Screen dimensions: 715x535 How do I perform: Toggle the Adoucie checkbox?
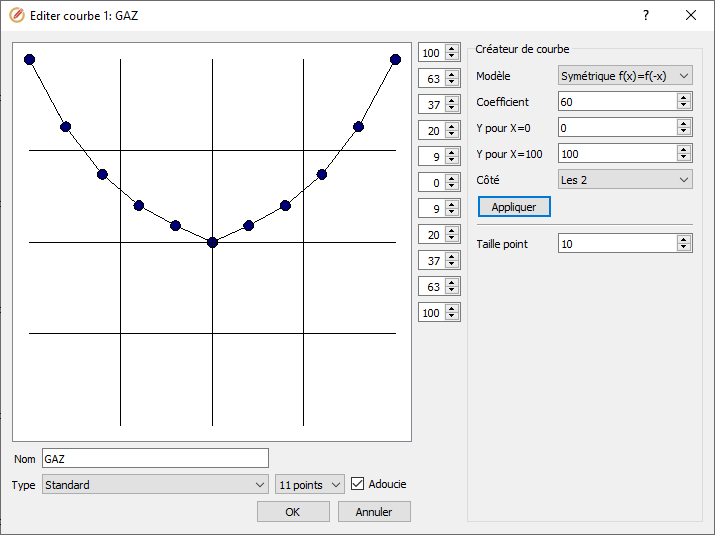[x=358, y=484]
